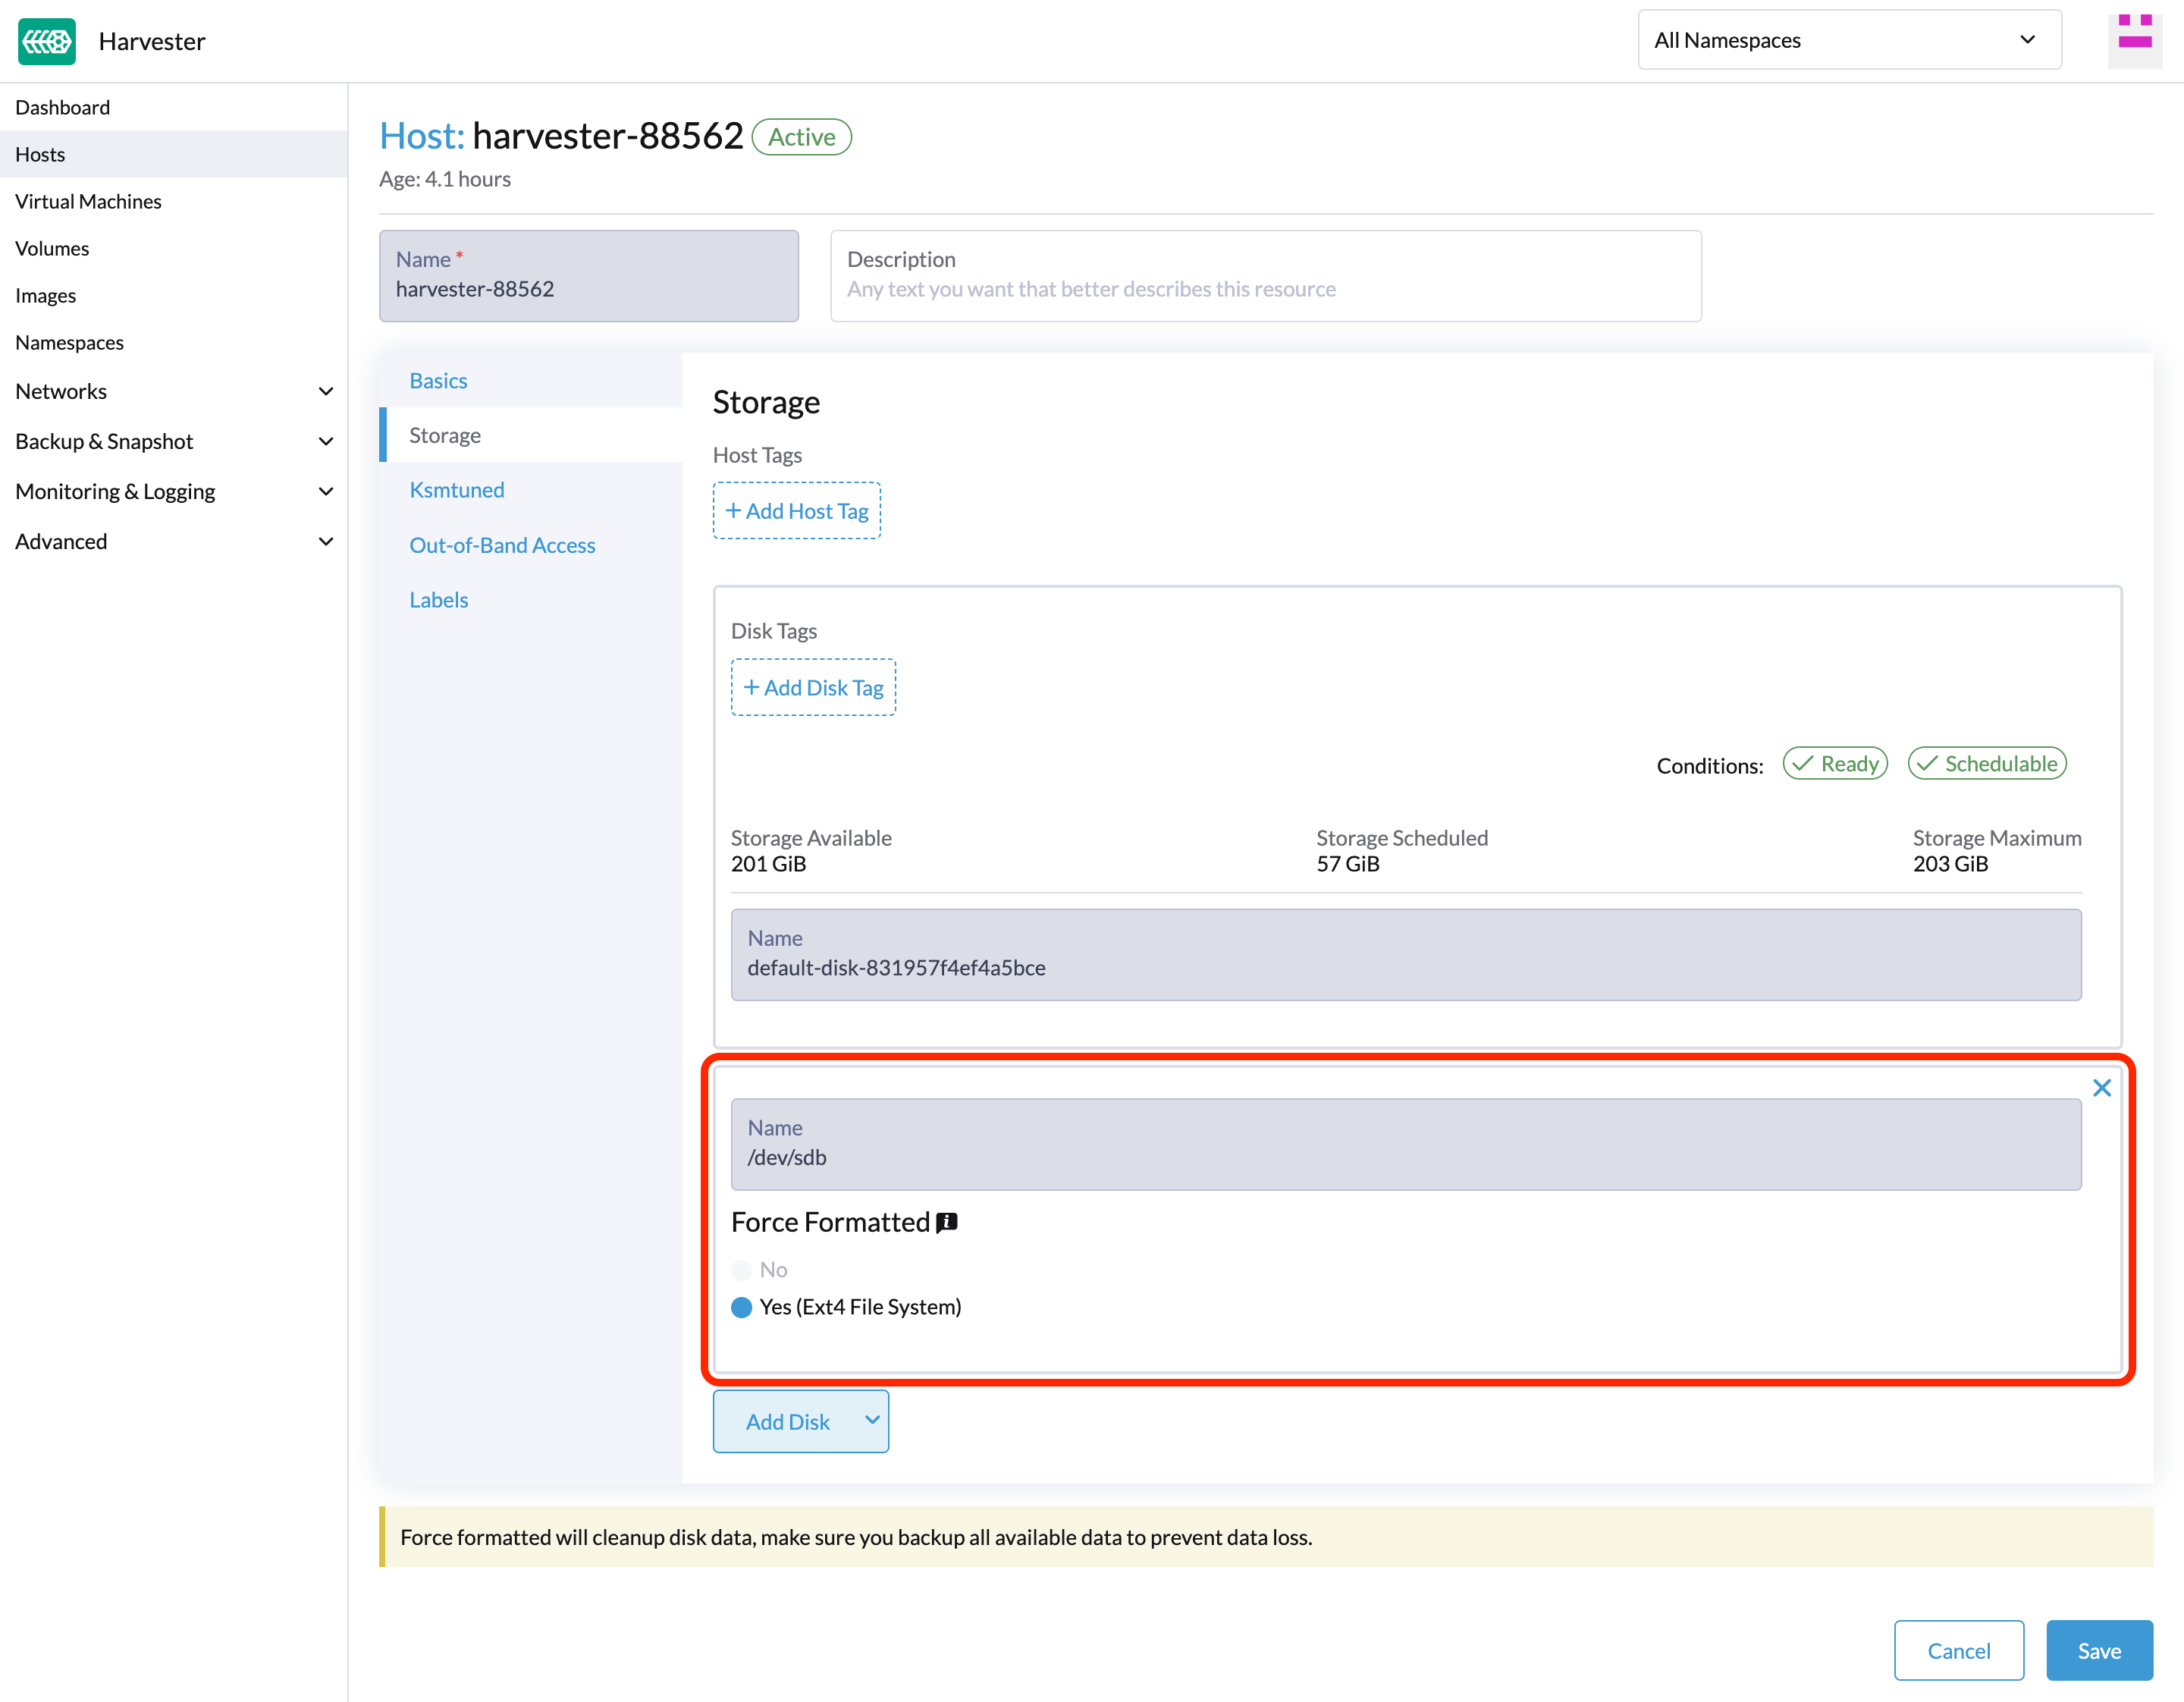
Task: Close the dev/sdb disk panel
Action: pos(2101,1087)
